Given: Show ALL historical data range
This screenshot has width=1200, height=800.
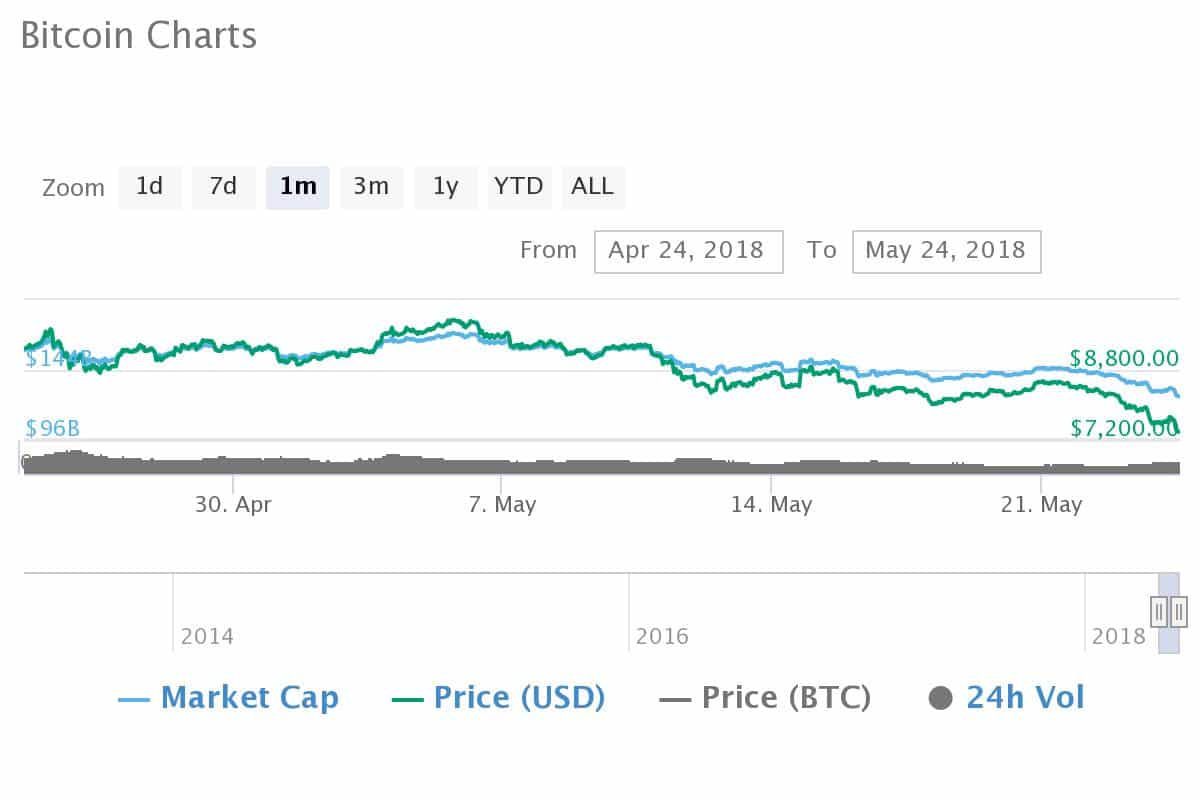Looking at the screenshot, I should tap(593, 187).
